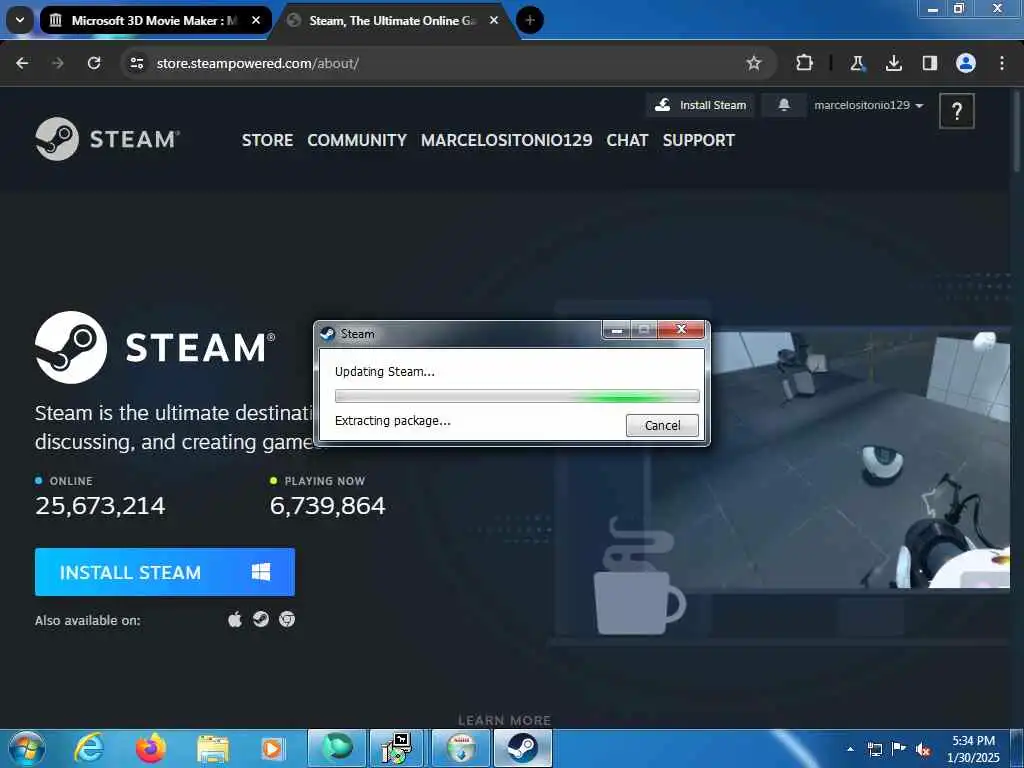Click the header Install Steam button
The width and height of the screenshot is (1024, 768).
700,105
